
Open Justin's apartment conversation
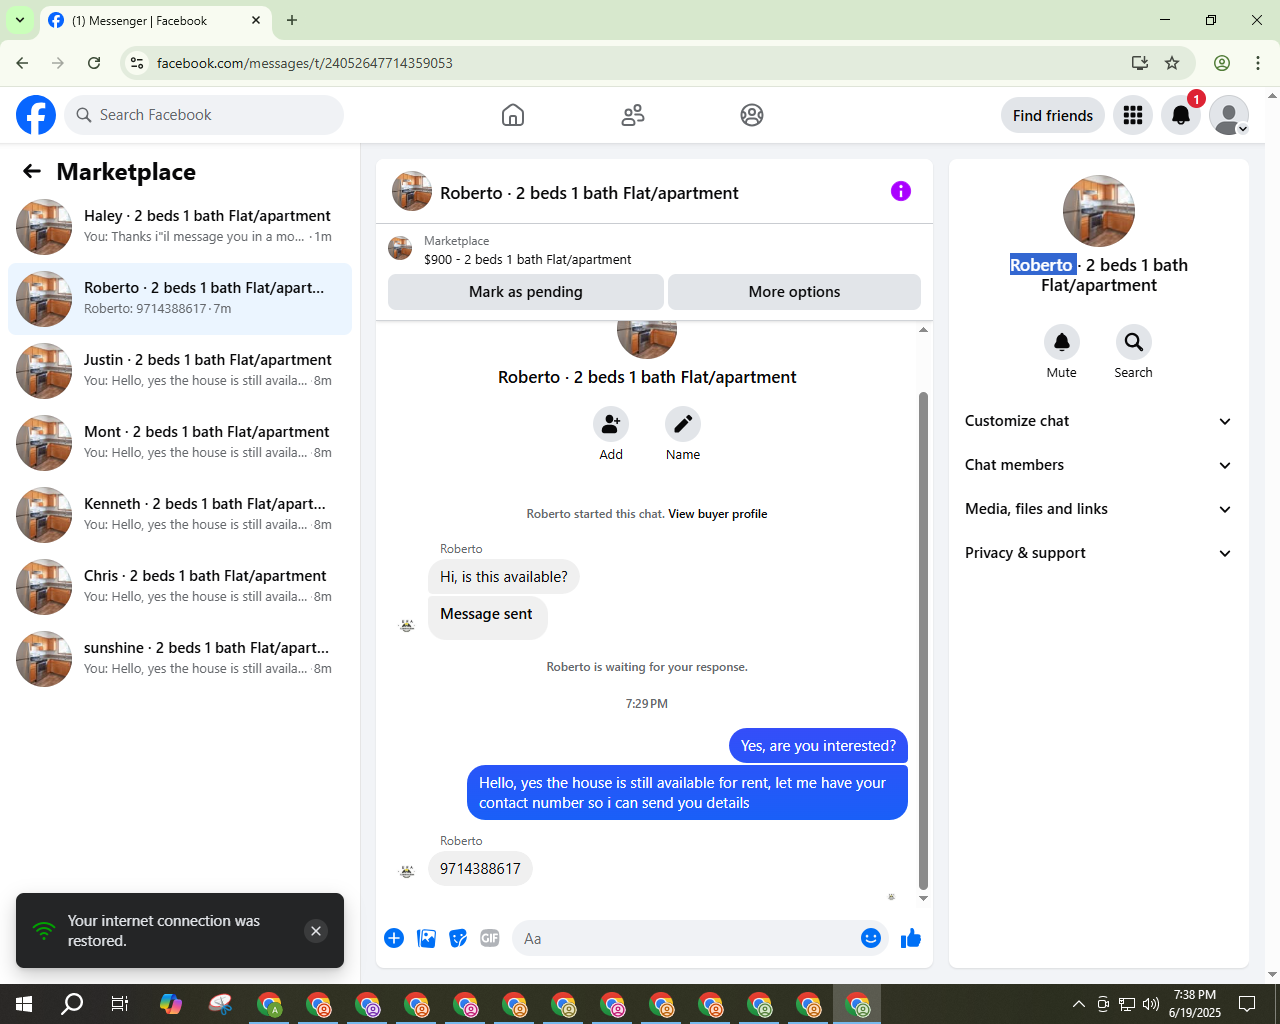180,371
